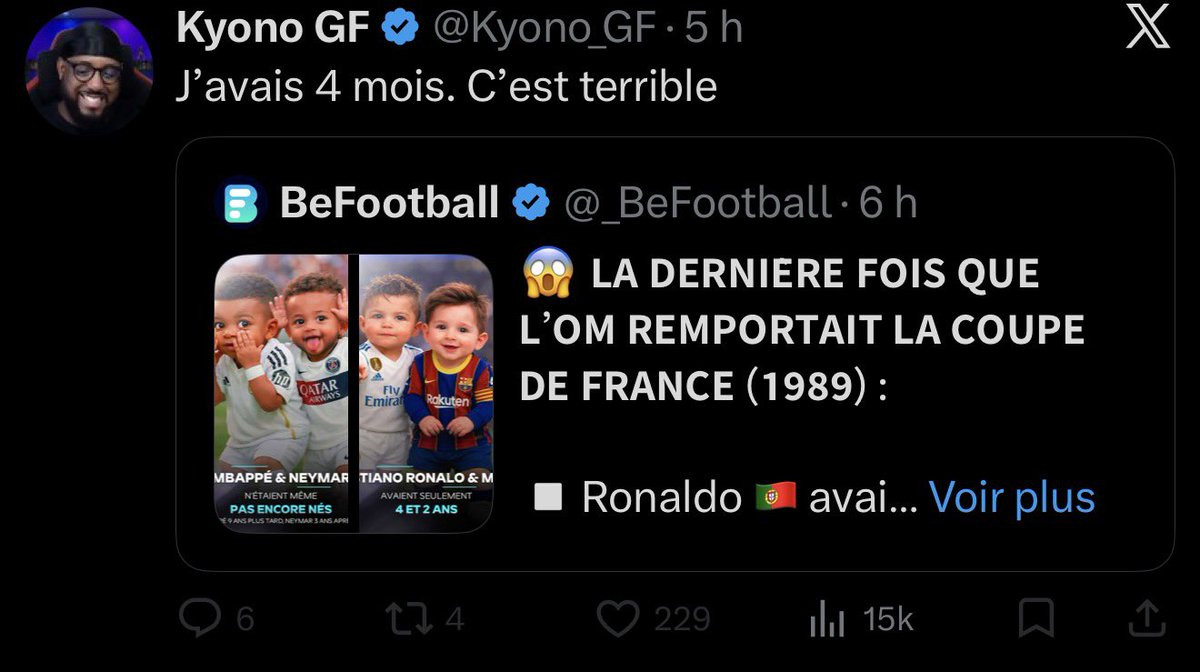Click the BeFootball account name
The image size is (1200, 672).
coord(389,203)
